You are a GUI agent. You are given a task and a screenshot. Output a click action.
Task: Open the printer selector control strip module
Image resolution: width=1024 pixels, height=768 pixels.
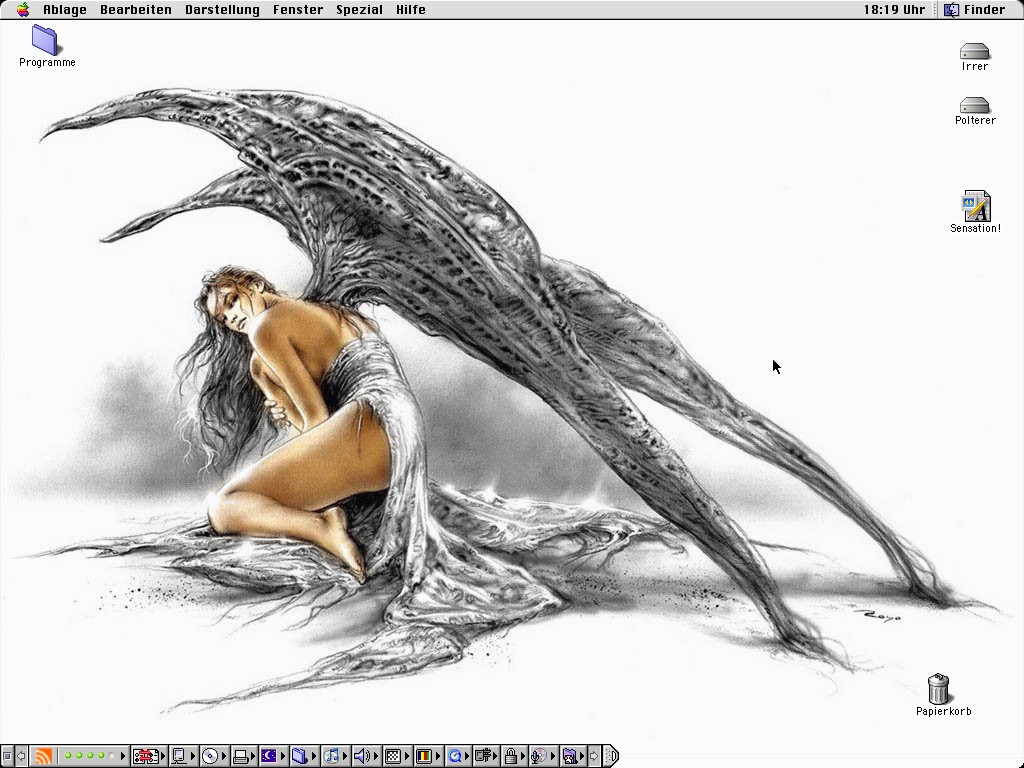pyautogui.click(x=241, y=756)
